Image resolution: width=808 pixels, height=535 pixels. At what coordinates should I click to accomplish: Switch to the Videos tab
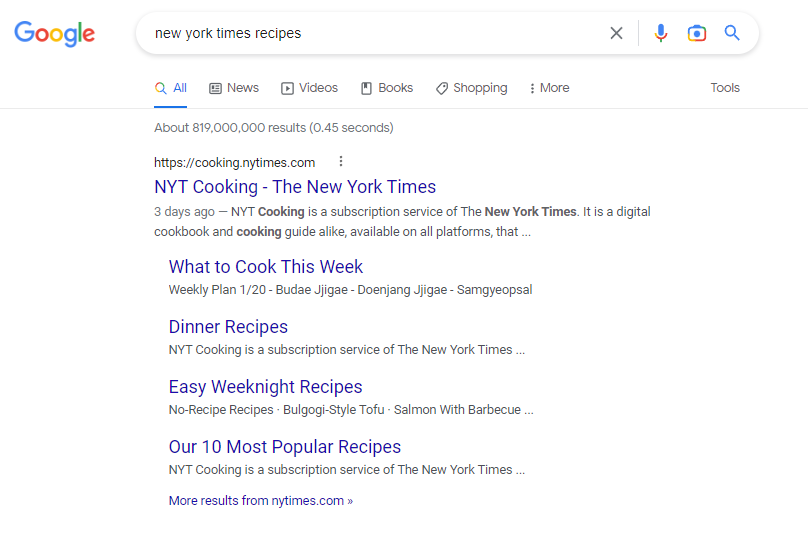[x=309, y=88]
